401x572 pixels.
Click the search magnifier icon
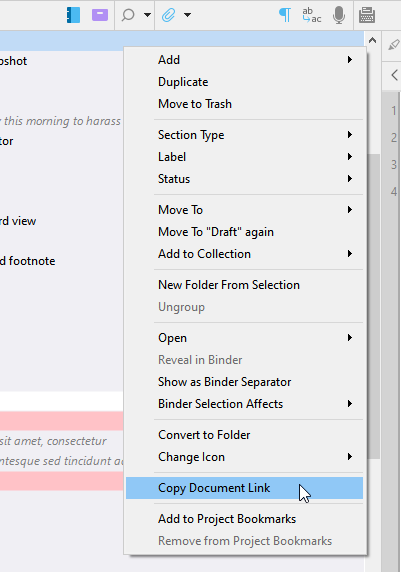[128, 15]
